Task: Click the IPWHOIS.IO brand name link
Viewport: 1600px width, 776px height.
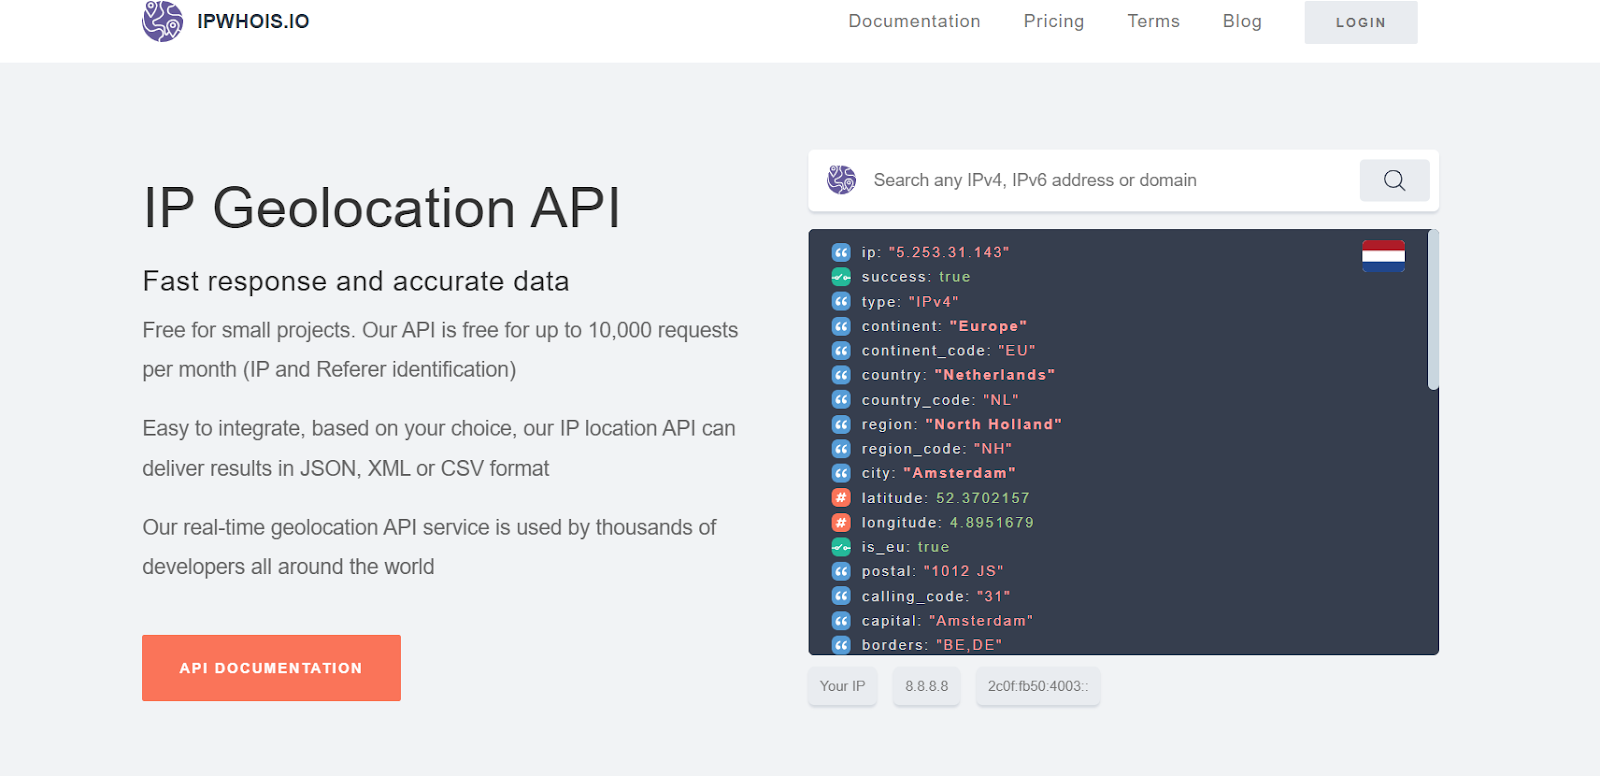Action: 253,21
